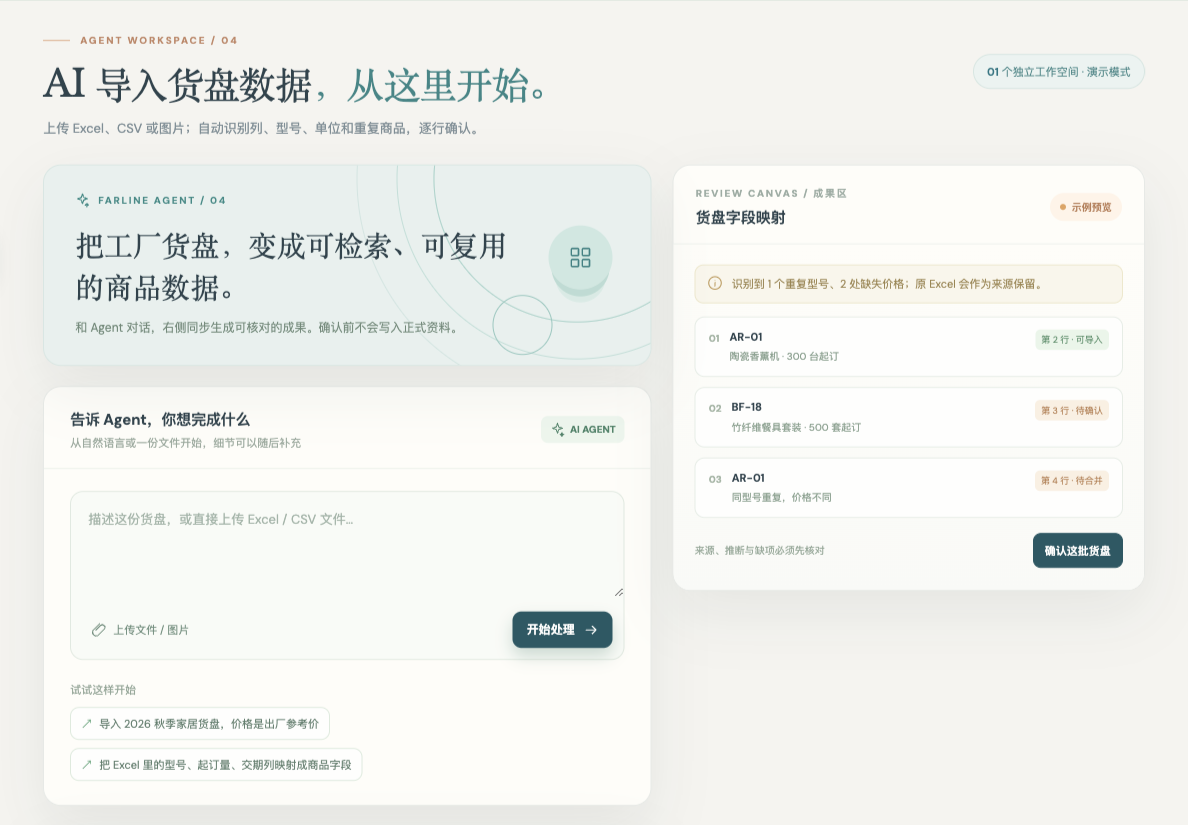Viewport: 1188px width, 825px height.
Task: Click the 确认这批货盘 button
Action: click(1077, 551)
